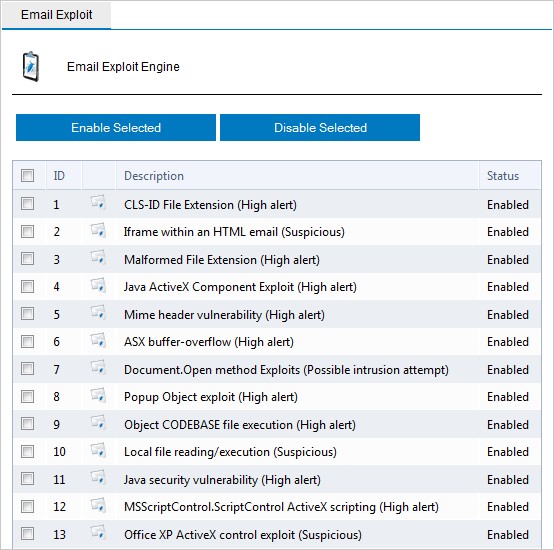554x550 pixels.
Task: Click the Disable Selected button
Action: coord(320,128)
